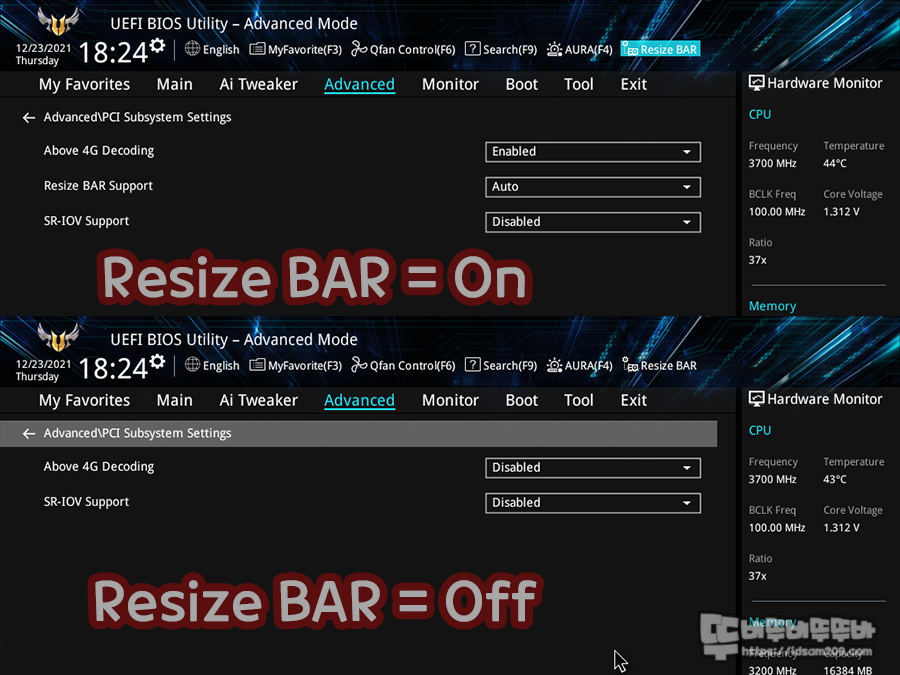Open AURA(F4) lighting in the upper BIOS toolbar
The height and width of the screenshot is (675, 900).
click(579, 49)
